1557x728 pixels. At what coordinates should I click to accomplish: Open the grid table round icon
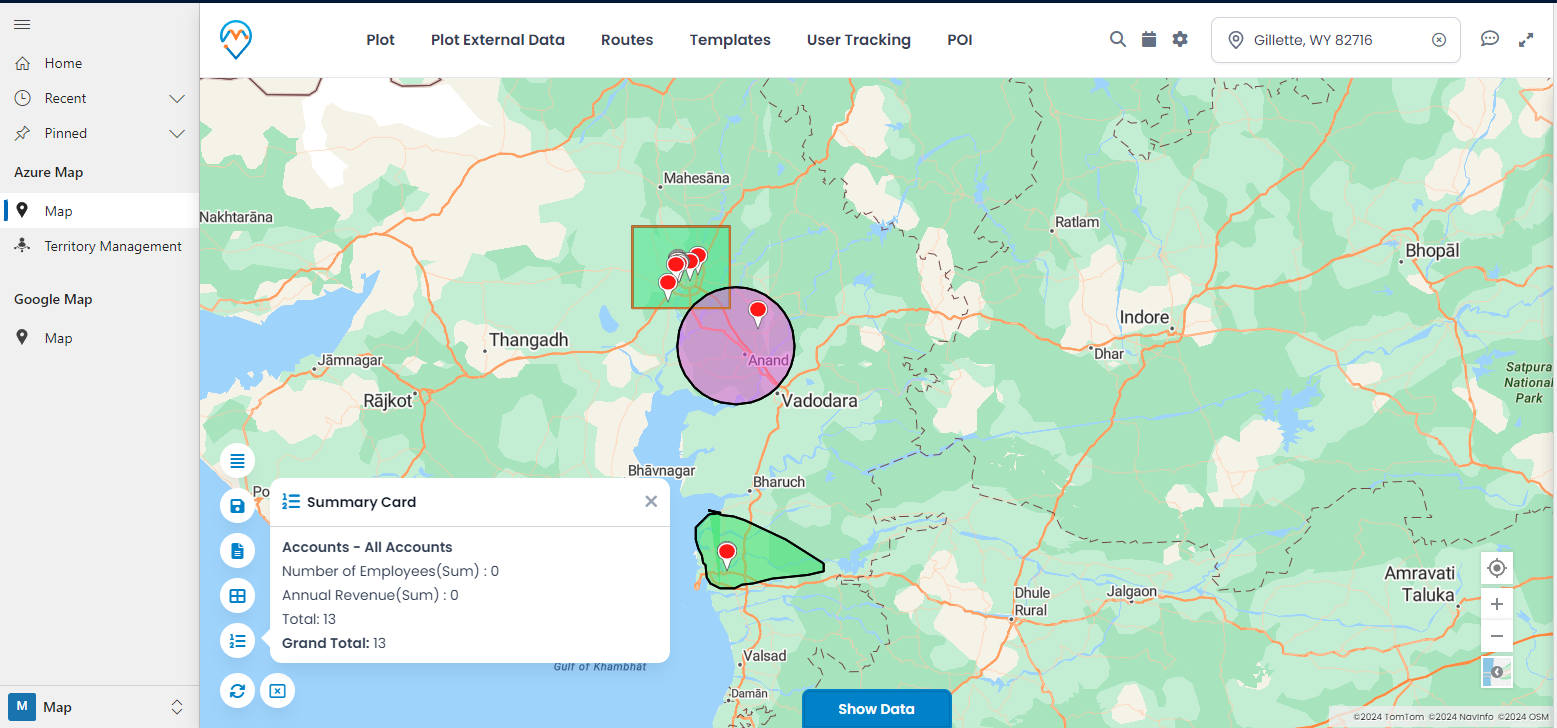coord(237,596)
